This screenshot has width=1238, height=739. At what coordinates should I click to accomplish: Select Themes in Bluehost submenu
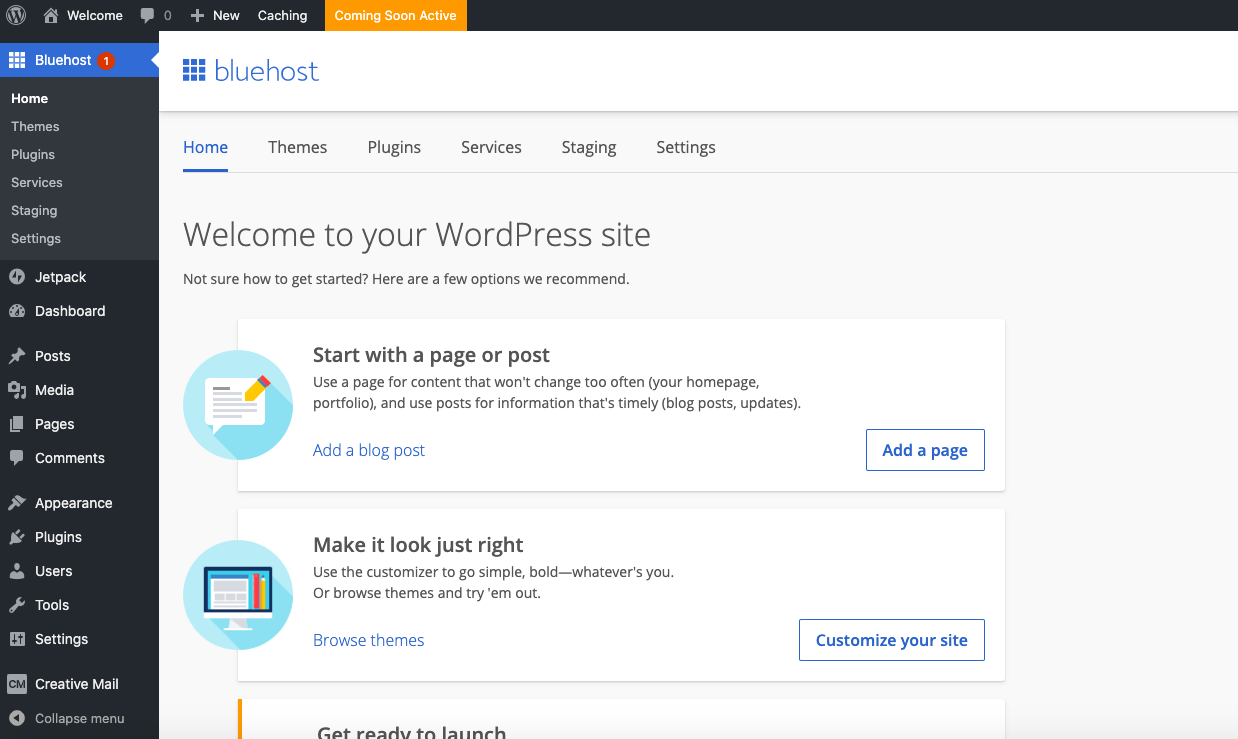35,126
